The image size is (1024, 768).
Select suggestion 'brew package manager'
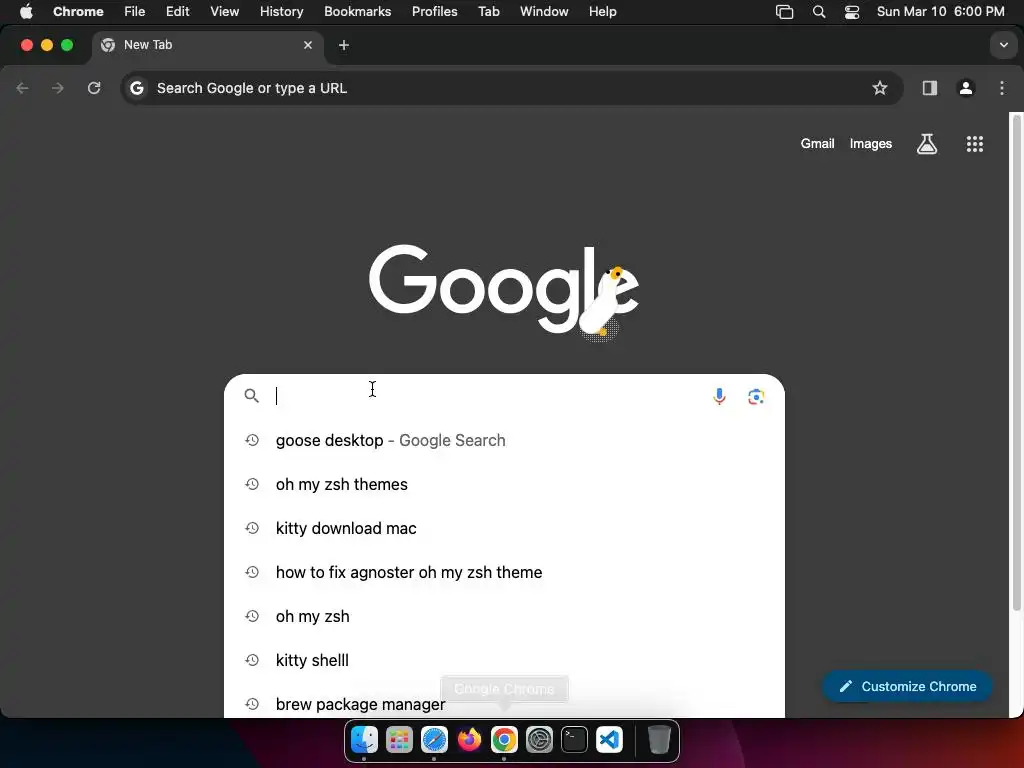[504, 704]
